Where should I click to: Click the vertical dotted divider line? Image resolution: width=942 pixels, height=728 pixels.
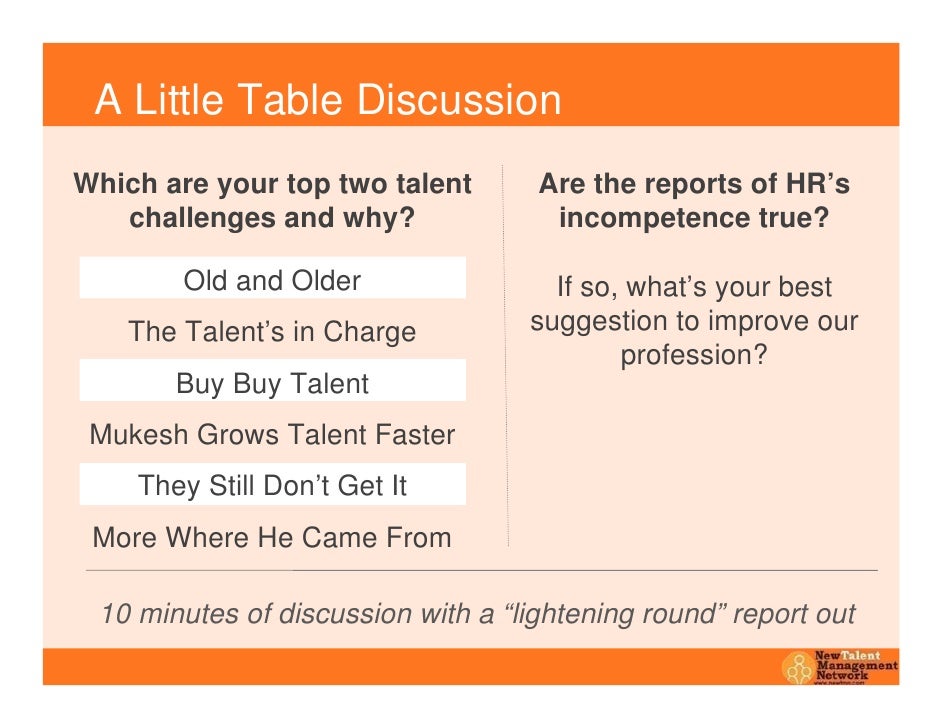505,354
